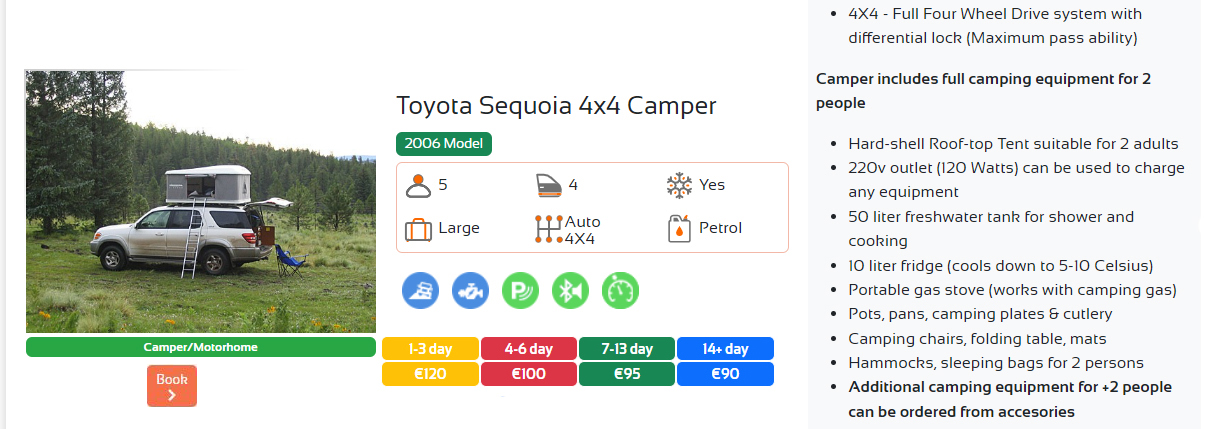Image resolution: width=1216 pixels, height=429 pixels.
Task: Select the 4-6 day price tier
Action: tap(528, 349)
